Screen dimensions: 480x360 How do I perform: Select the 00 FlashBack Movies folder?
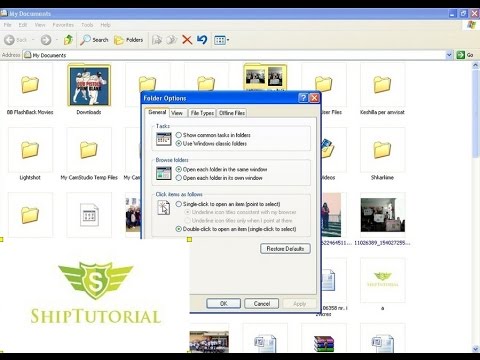(x=30, y=89)
